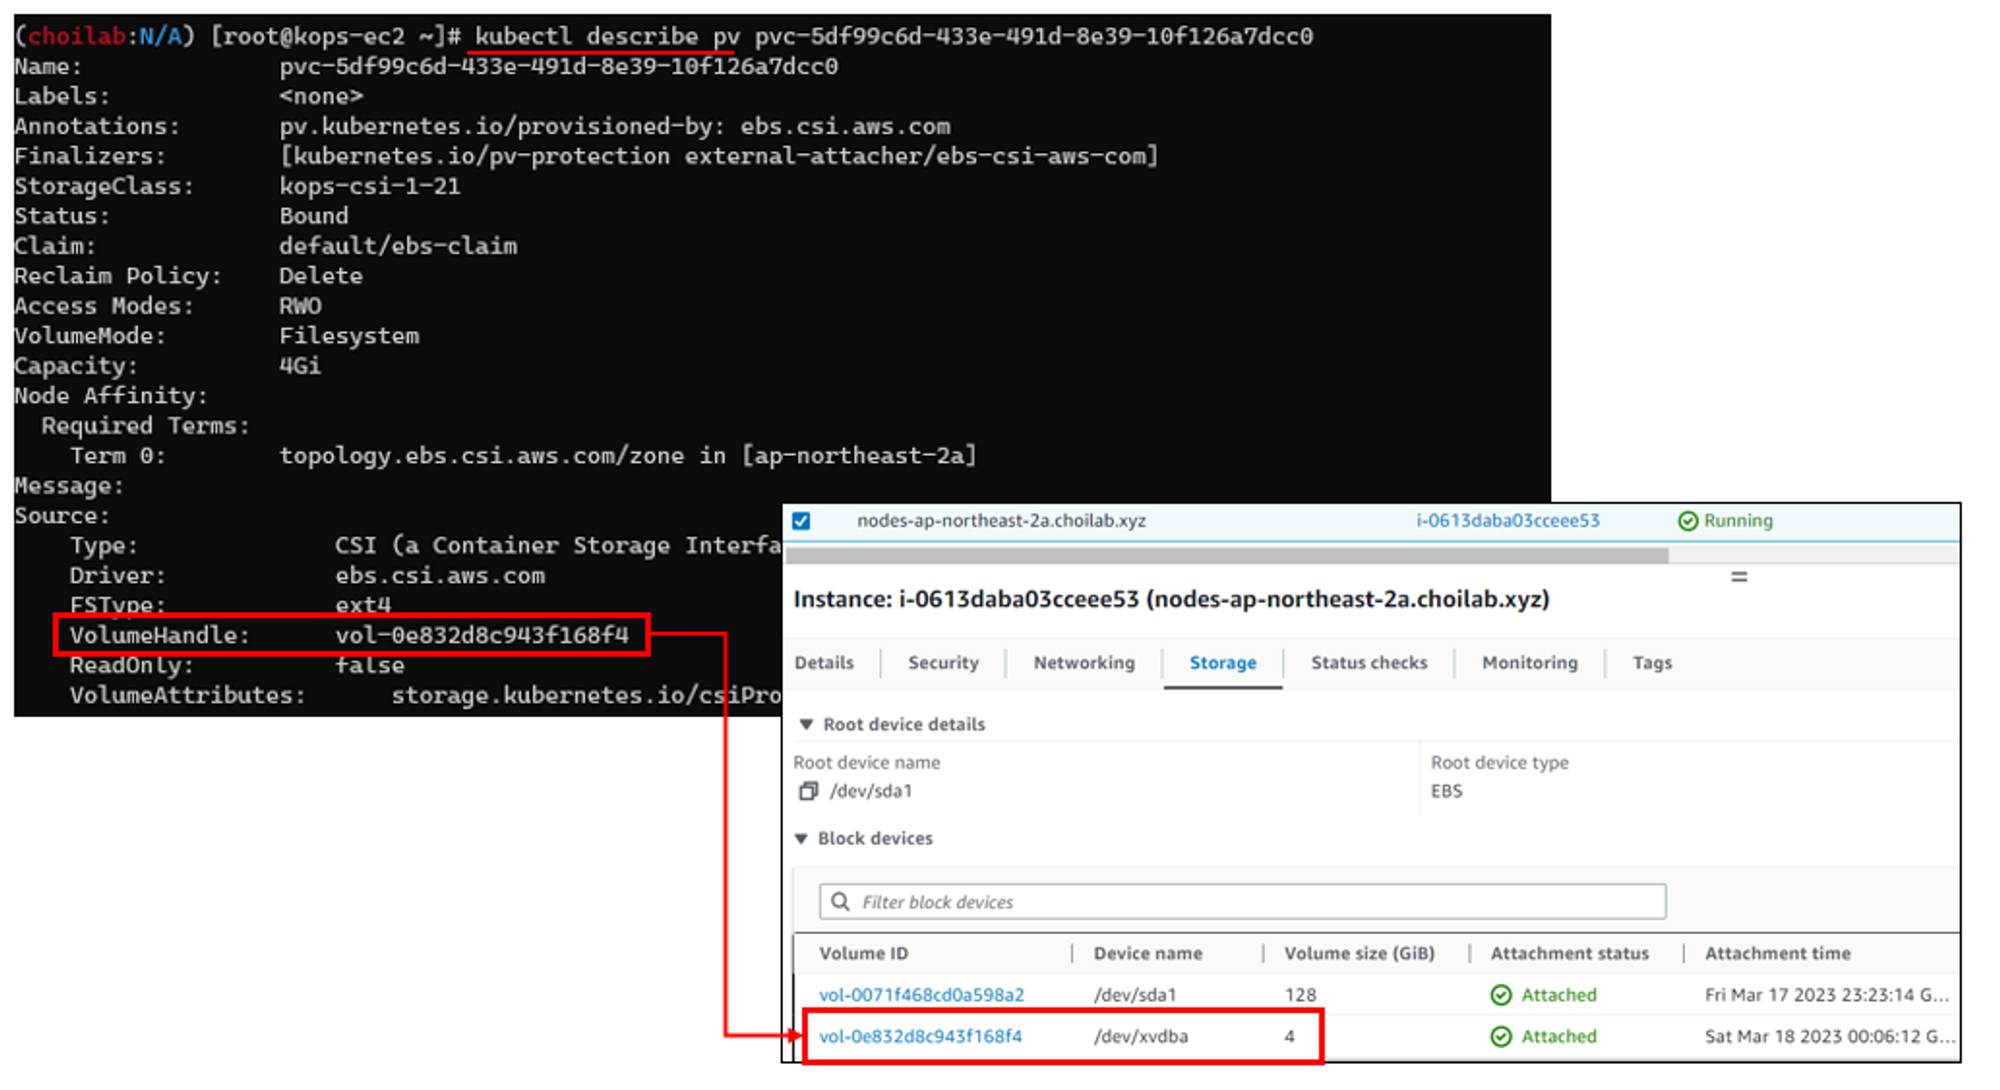Screen dimensions: 2000x1090
Task: Switch to the Security tab
Action: point(943,663)
